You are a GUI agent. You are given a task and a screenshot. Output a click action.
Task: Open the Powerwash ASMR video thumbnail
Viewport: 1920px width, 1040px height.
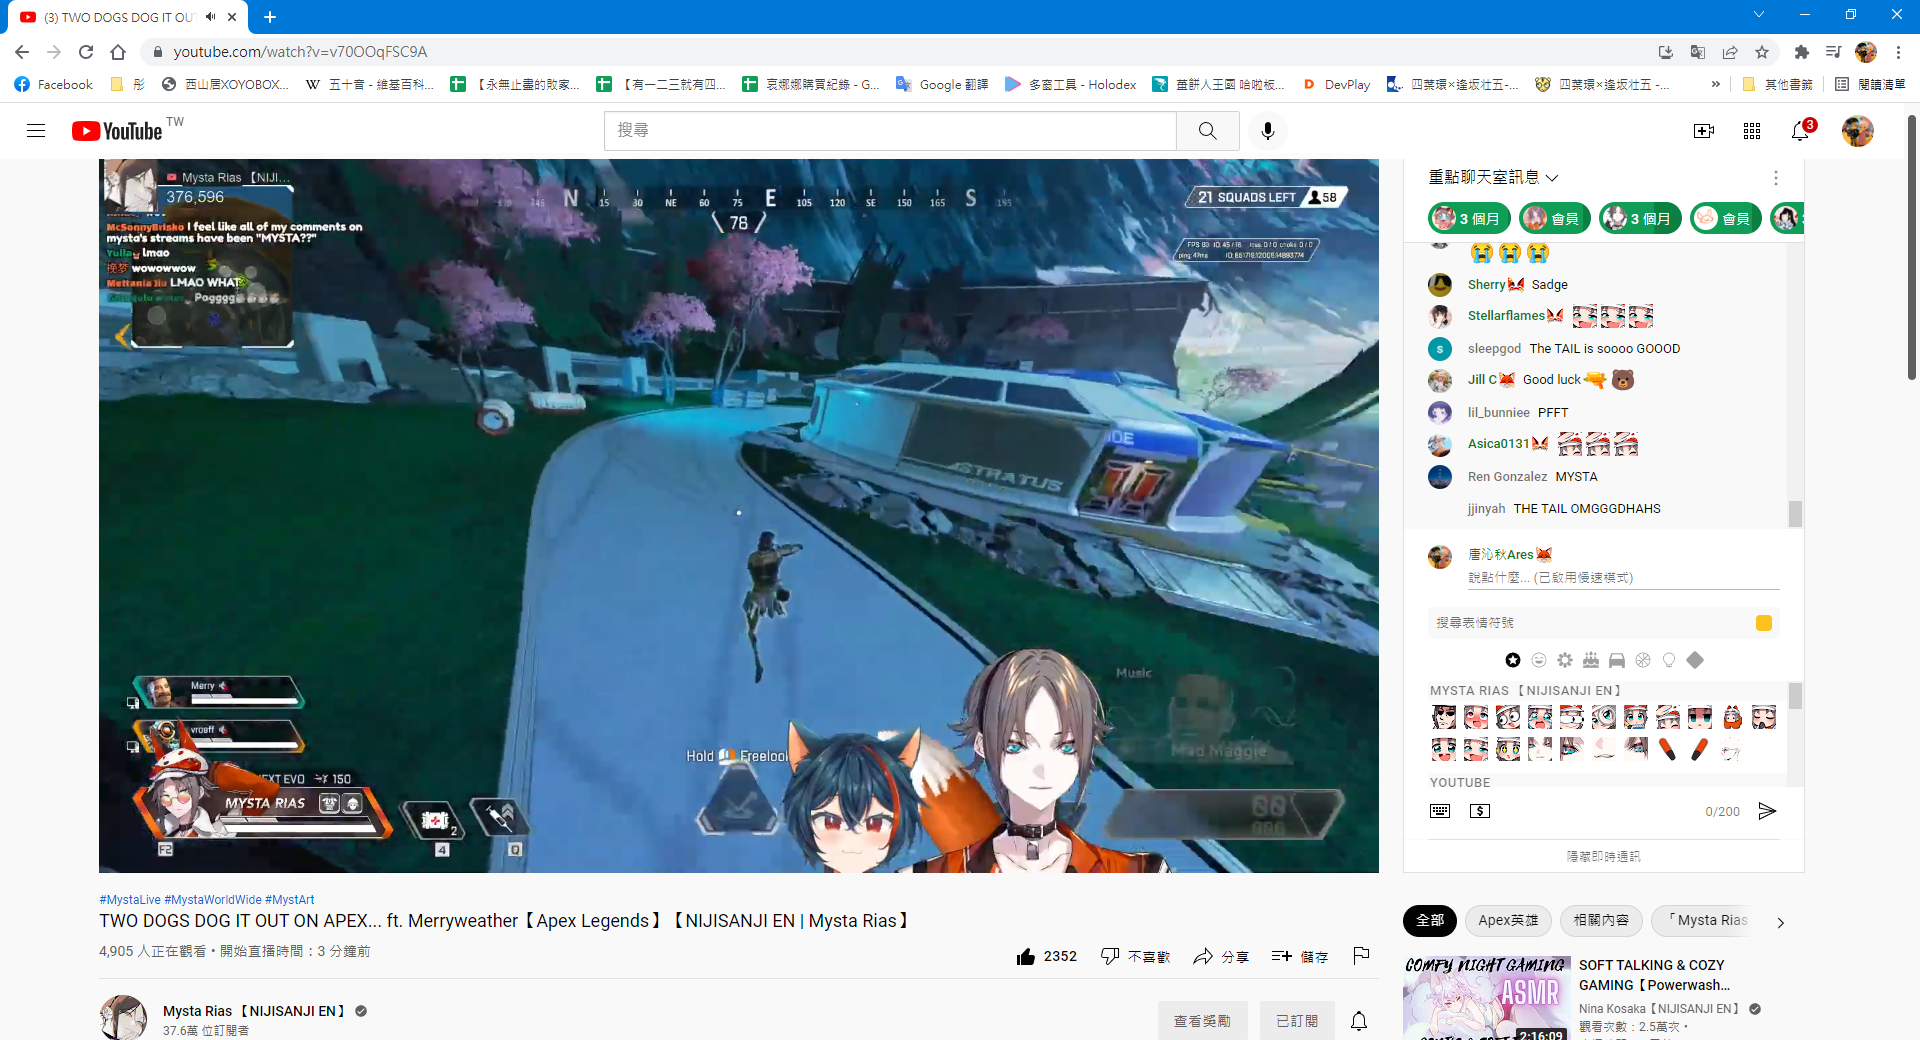(1486, 998)
